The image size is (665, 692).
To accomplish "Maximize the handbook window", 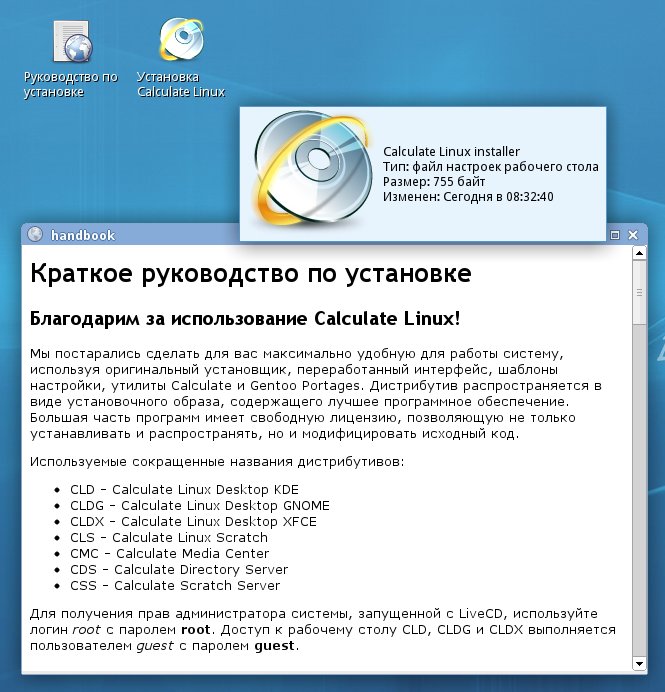I will coord(615,235).
